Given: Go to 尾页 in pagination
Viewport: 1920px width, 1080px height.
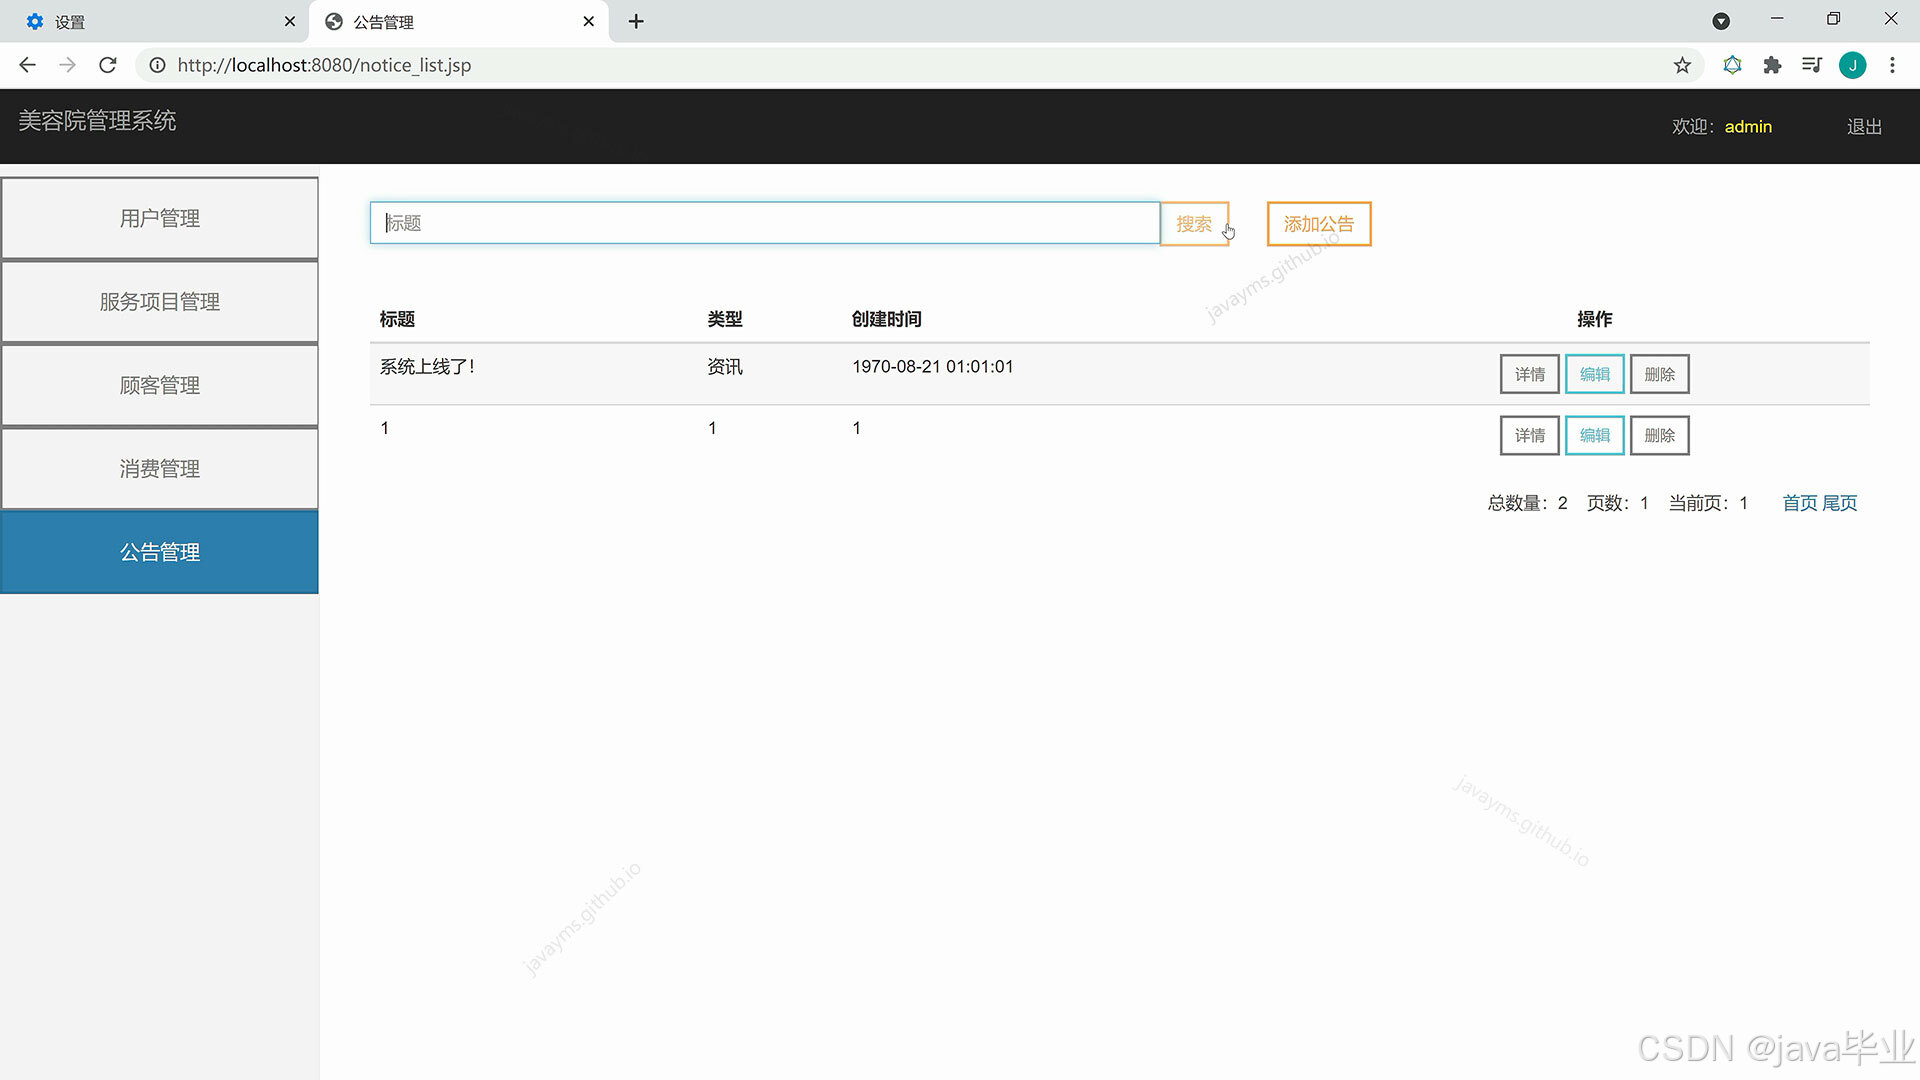Looking at the screenshot, I should (x=1840, y=503).
